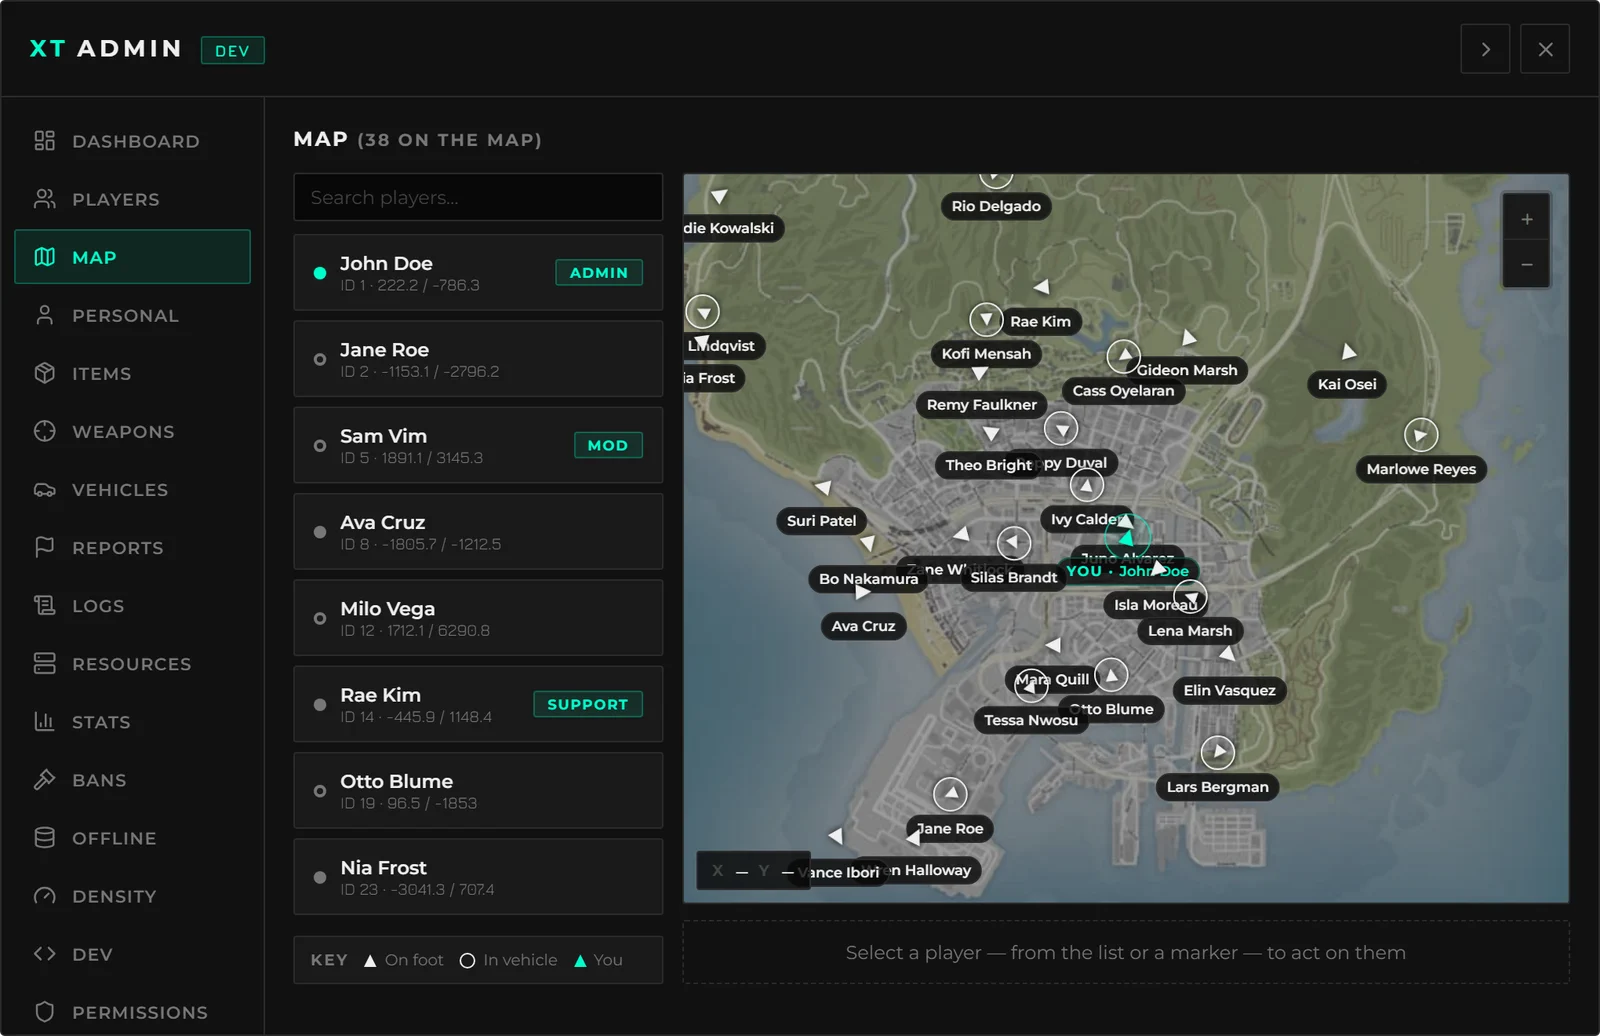Click the YOU John Doe map label

tap(1127, 571)
